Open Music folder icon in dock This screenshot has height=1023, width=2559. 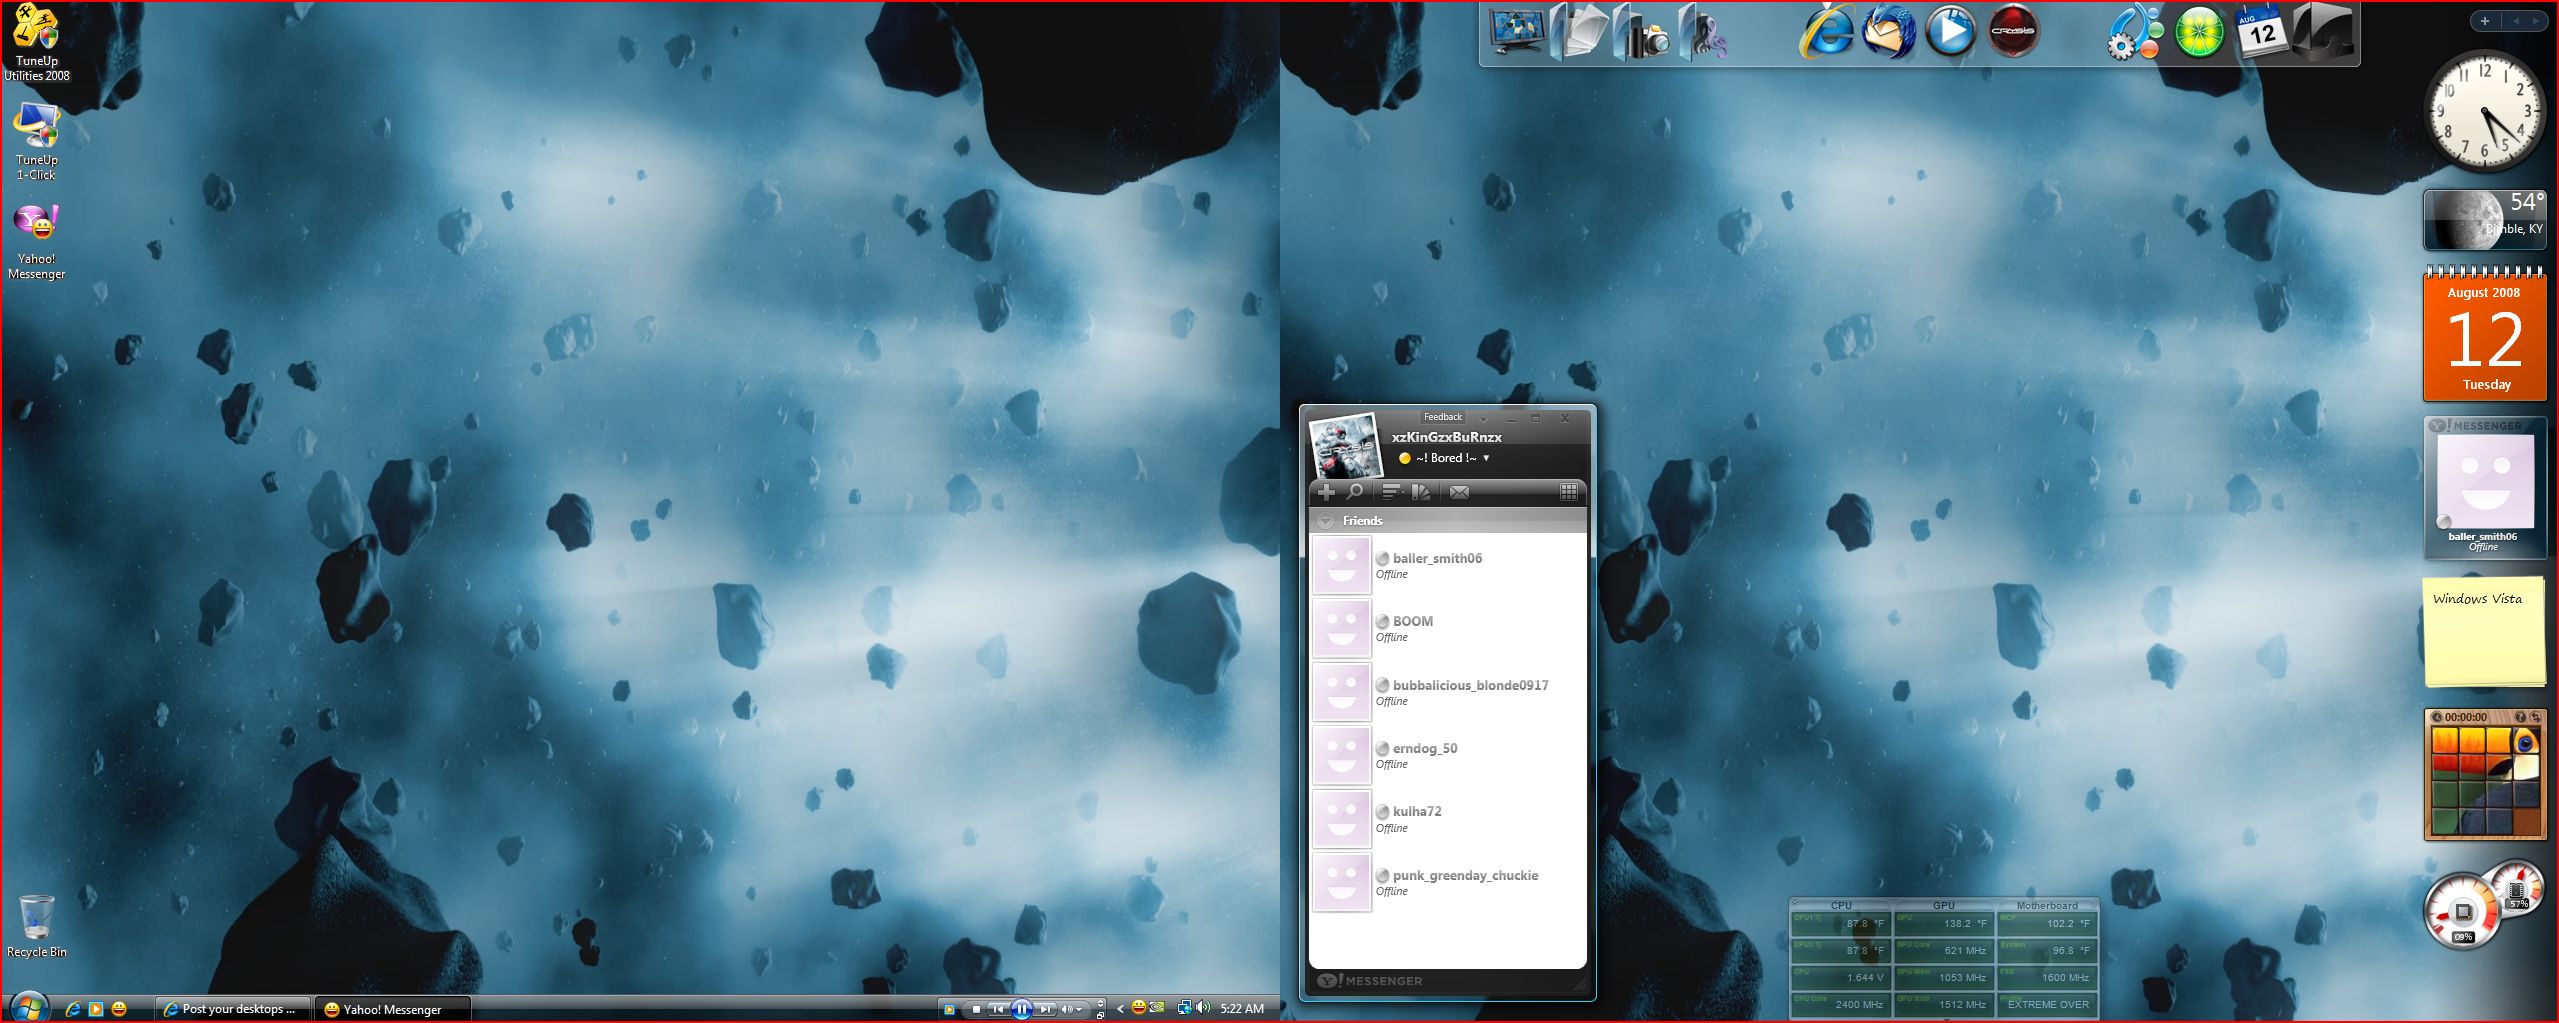pos(1703,32)
